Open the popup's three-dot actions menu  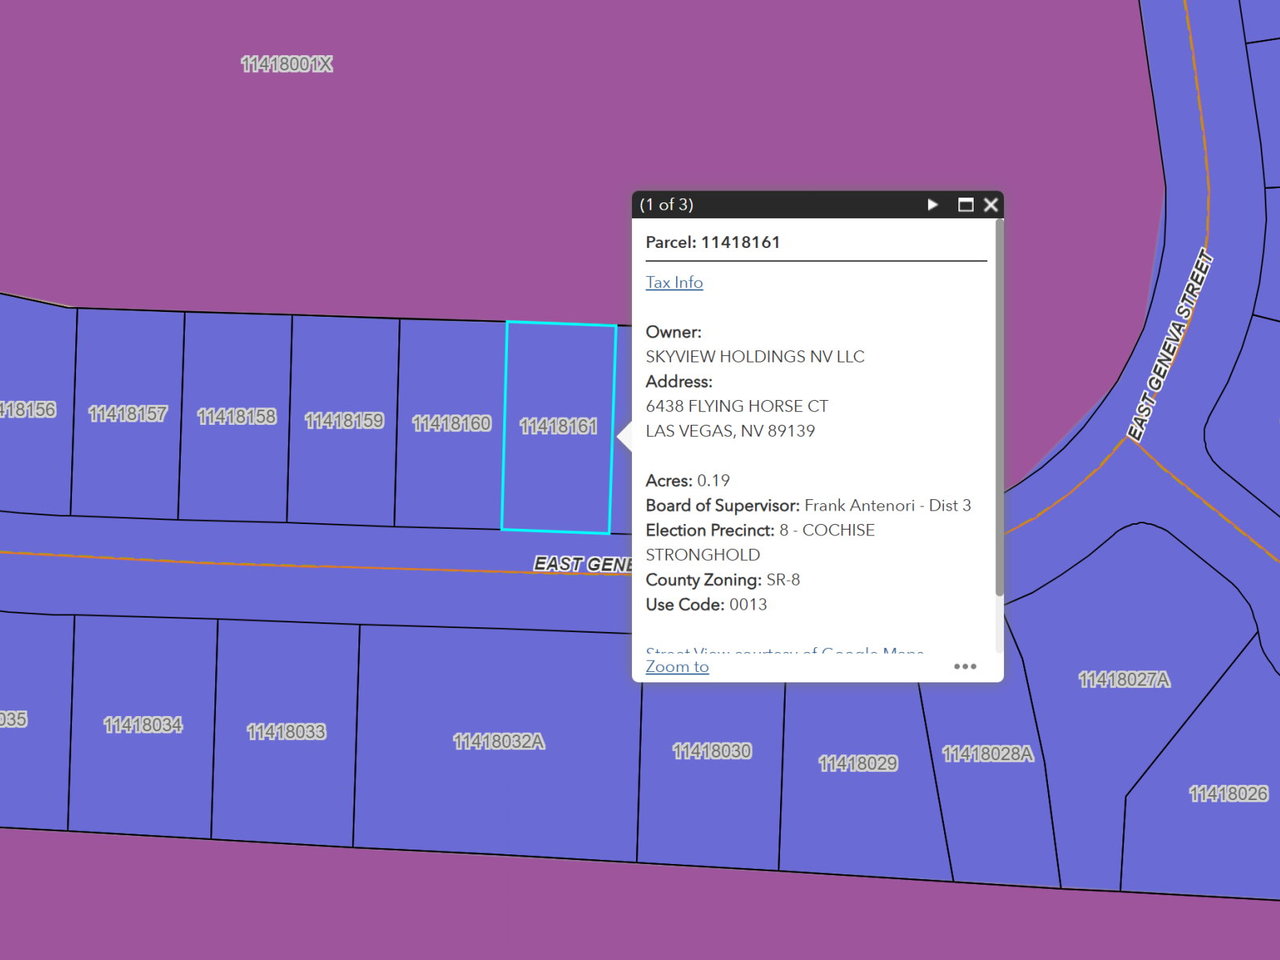coord(965,667)
